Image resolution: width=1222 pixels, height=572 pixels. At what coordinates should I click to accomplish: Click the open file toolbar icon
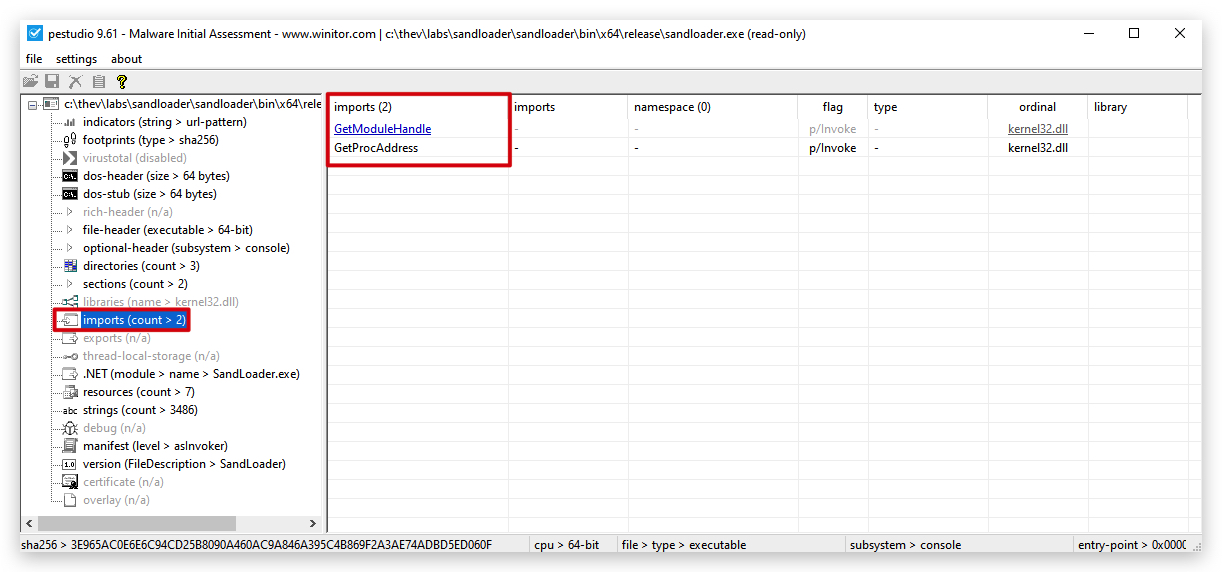30,81
